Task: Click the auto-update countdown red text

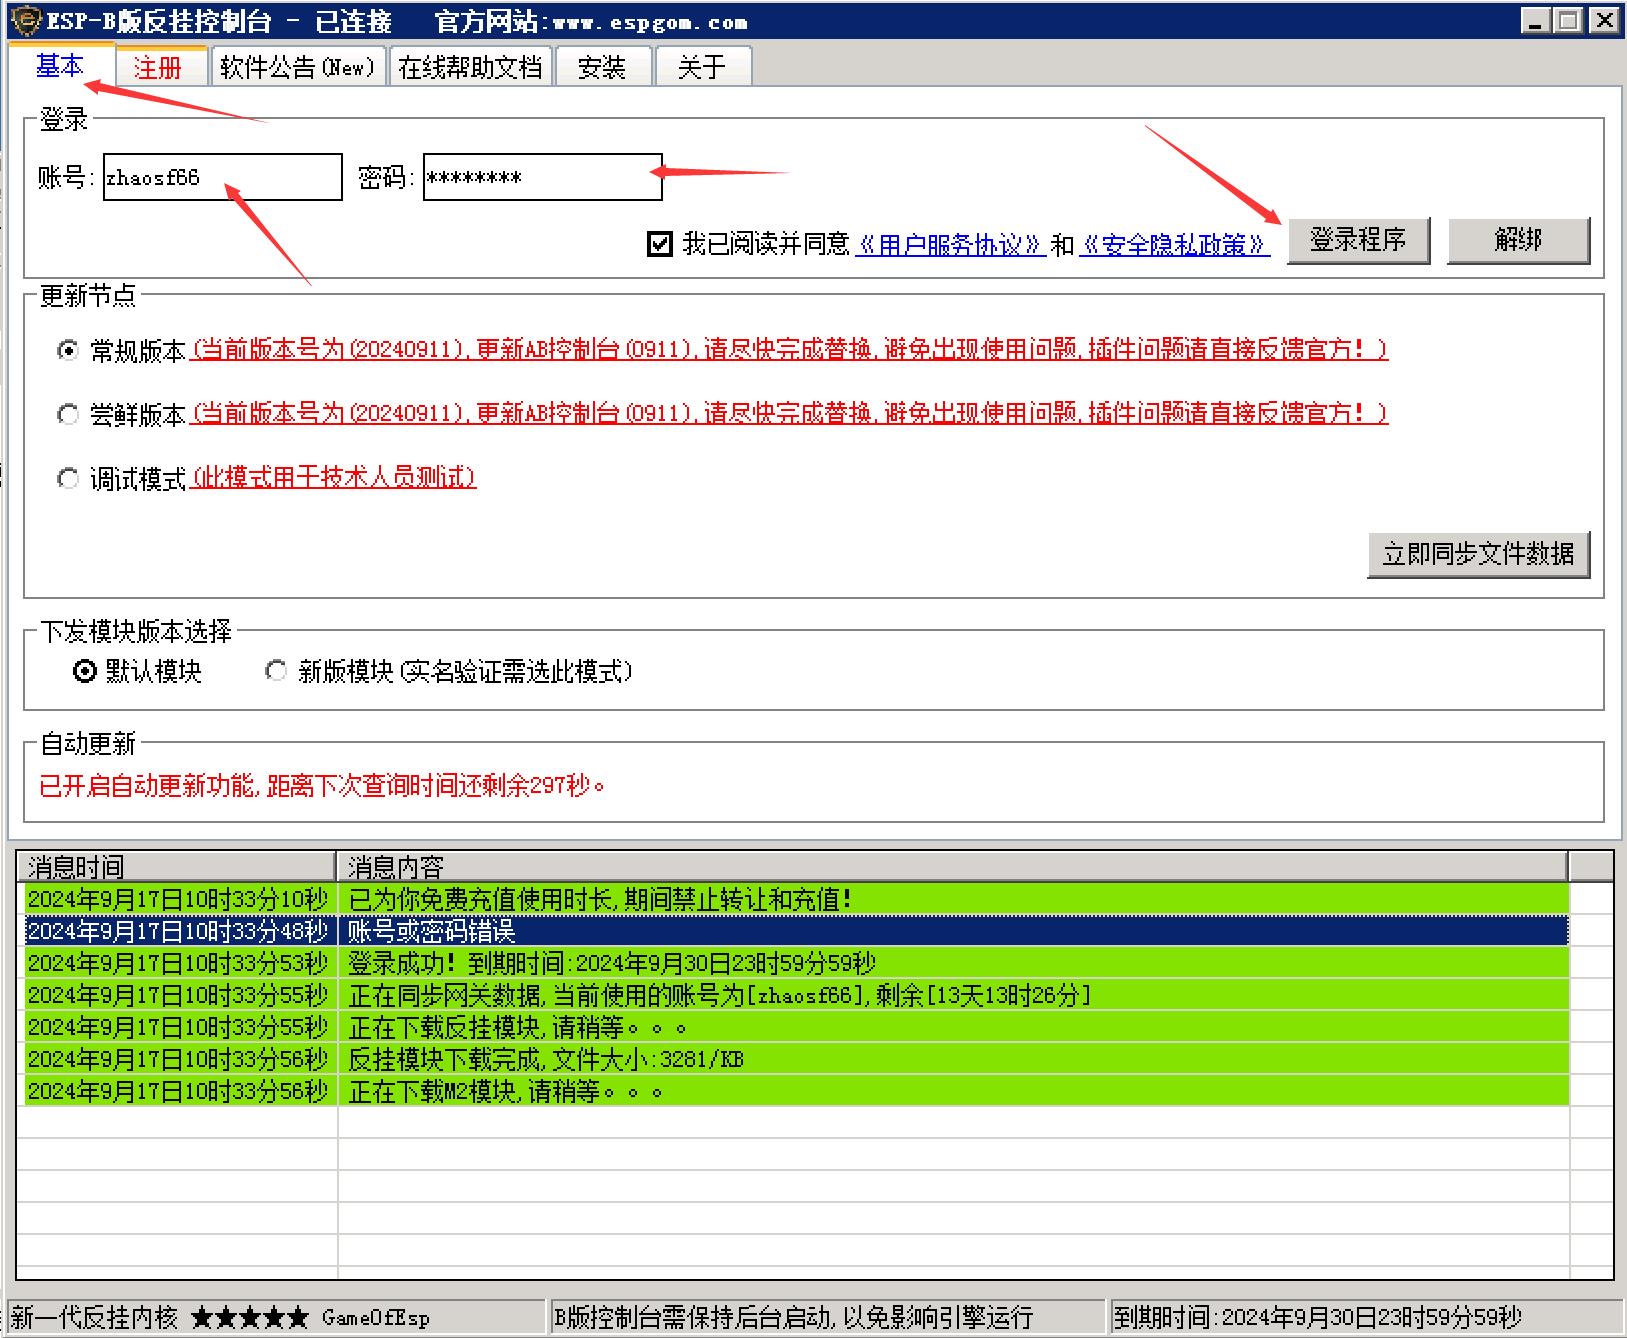Action: (x=322, y=786)
